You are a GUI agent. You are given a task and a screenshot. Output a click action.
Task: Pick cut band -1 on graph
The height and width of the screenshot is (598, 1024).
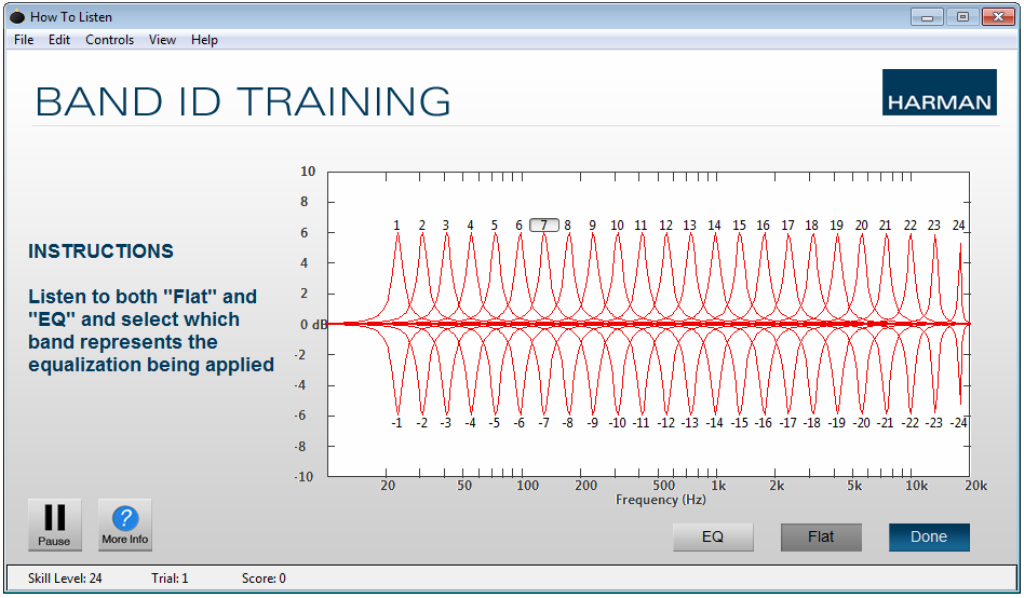[397, 423]
